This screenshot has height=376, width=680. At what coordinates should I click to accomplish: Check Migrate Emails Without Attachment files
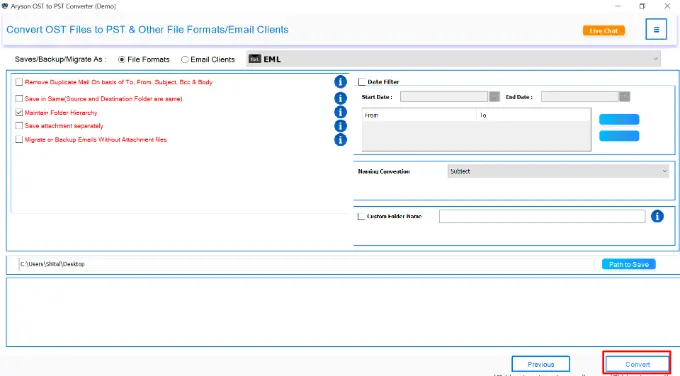click(19, 139)
